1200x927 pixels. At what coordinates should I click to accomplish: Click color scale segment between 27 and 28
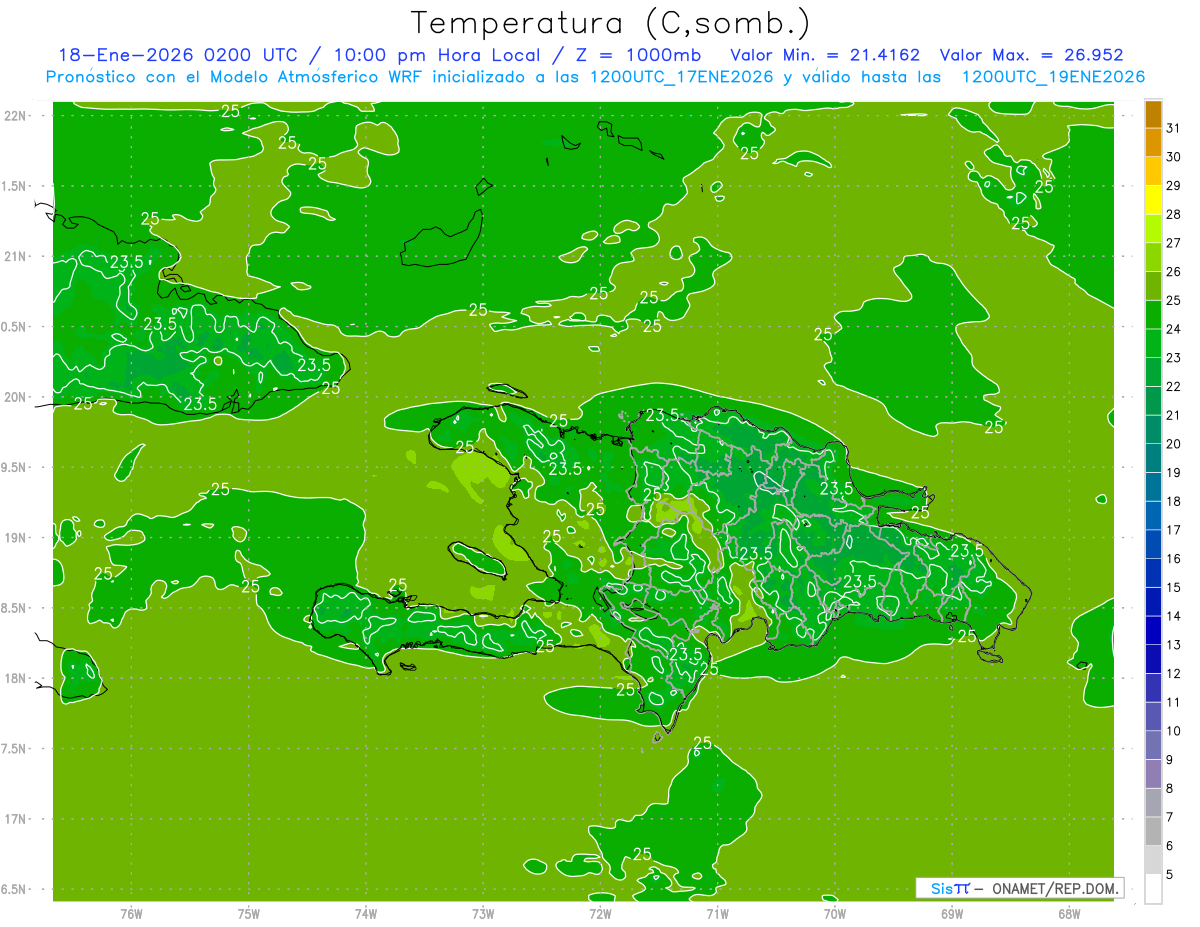point(1153,229)
